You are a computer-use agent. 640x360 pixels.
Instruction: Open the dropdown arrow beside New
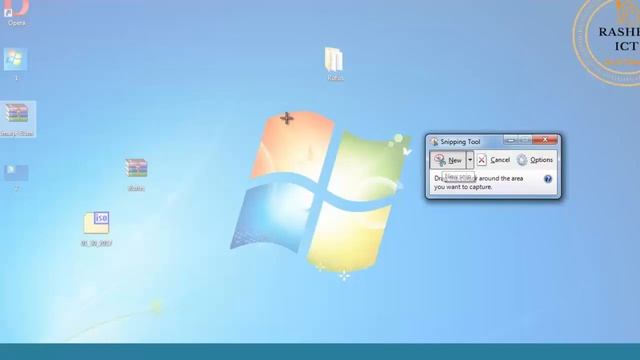(470, 160)
